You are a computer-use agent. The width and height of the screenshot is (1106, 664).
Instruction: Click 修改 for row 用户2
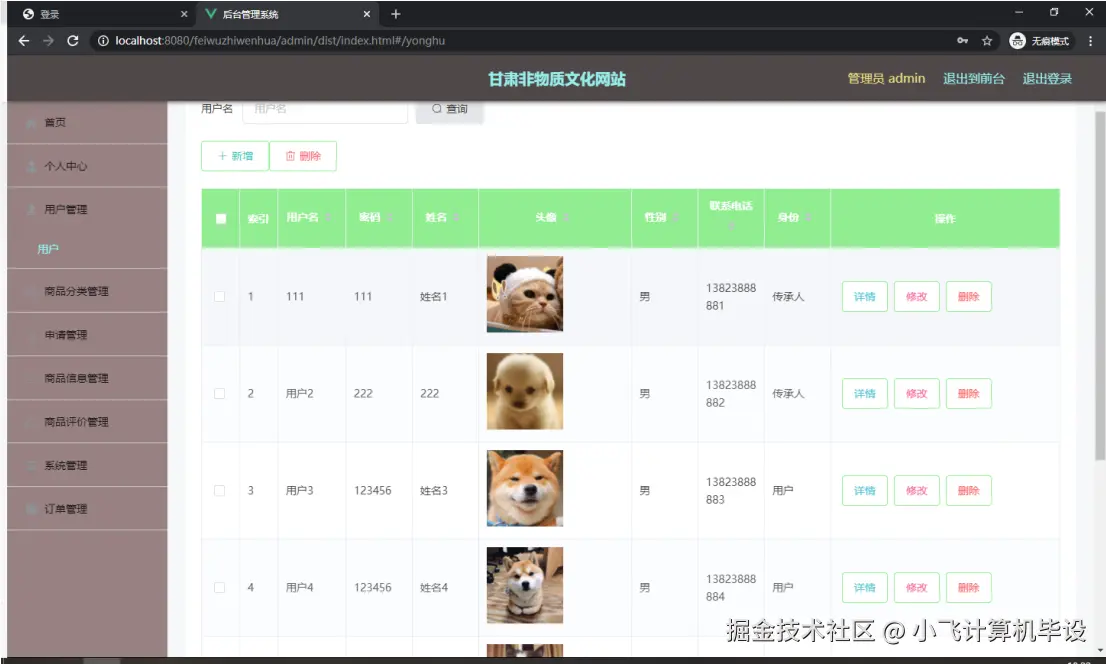point(916,393)
